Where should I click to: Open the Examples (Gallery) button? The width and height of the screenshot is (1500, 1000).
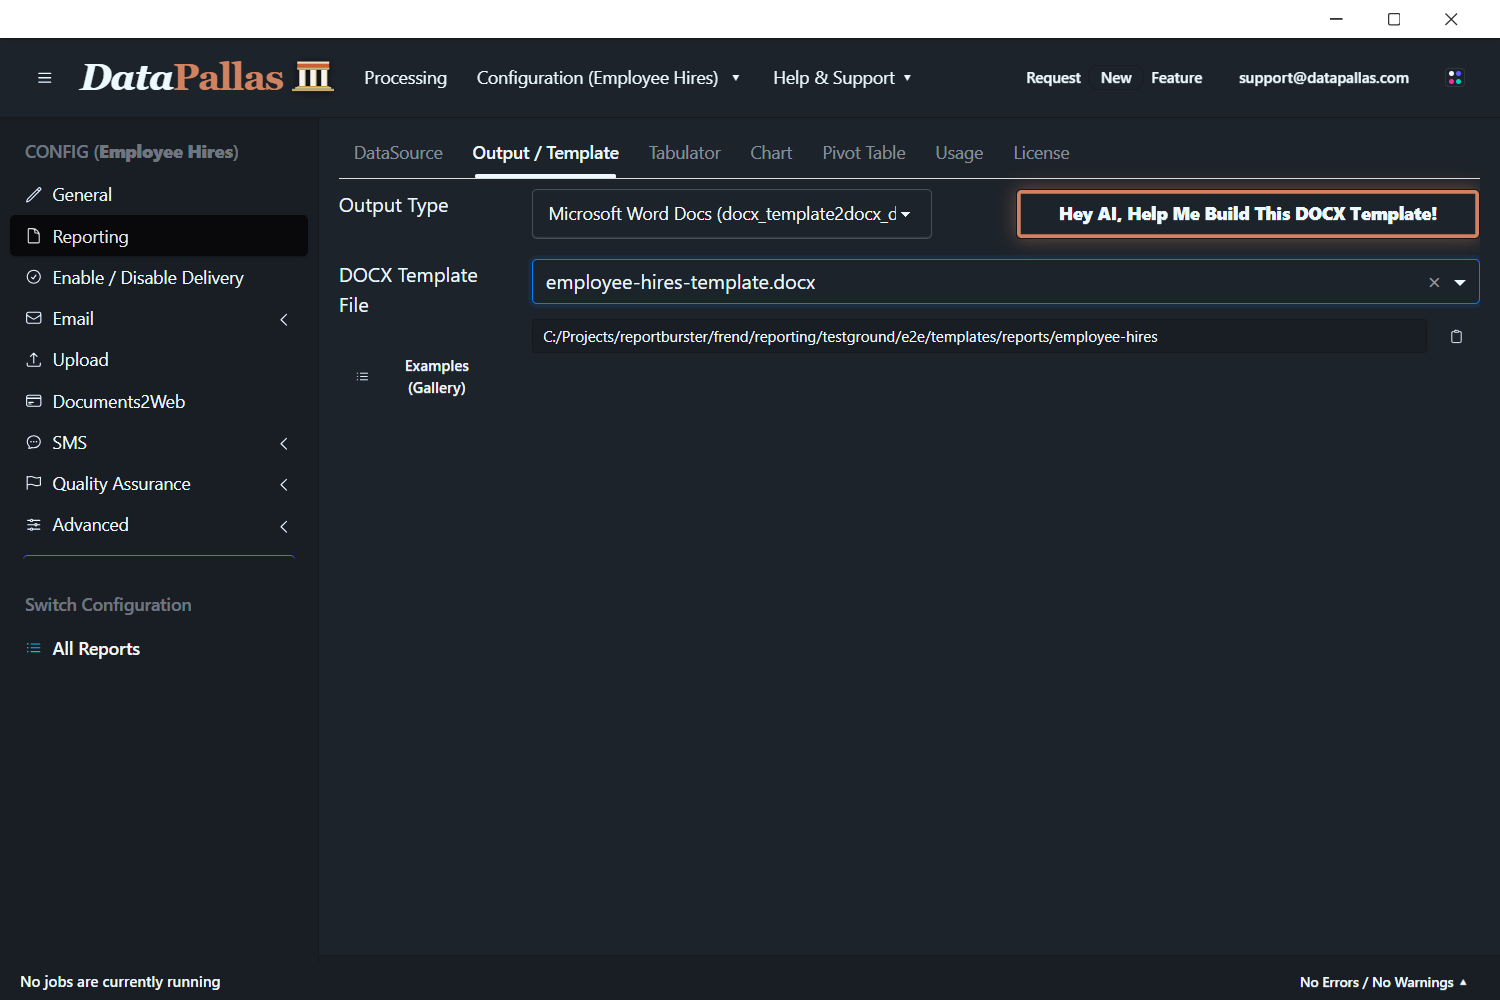437,377
